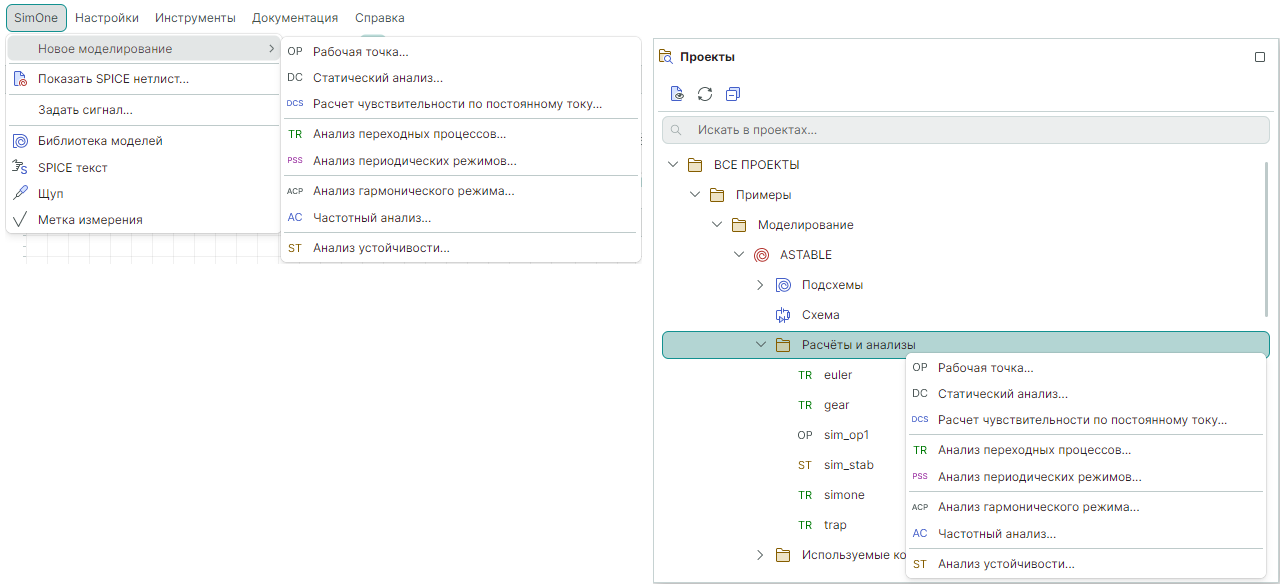Image resolution: width=1283 pixels, height=586 pixels.
Task: Click the refresh icon in Проекты panel
Action: (x=705, y=94)
